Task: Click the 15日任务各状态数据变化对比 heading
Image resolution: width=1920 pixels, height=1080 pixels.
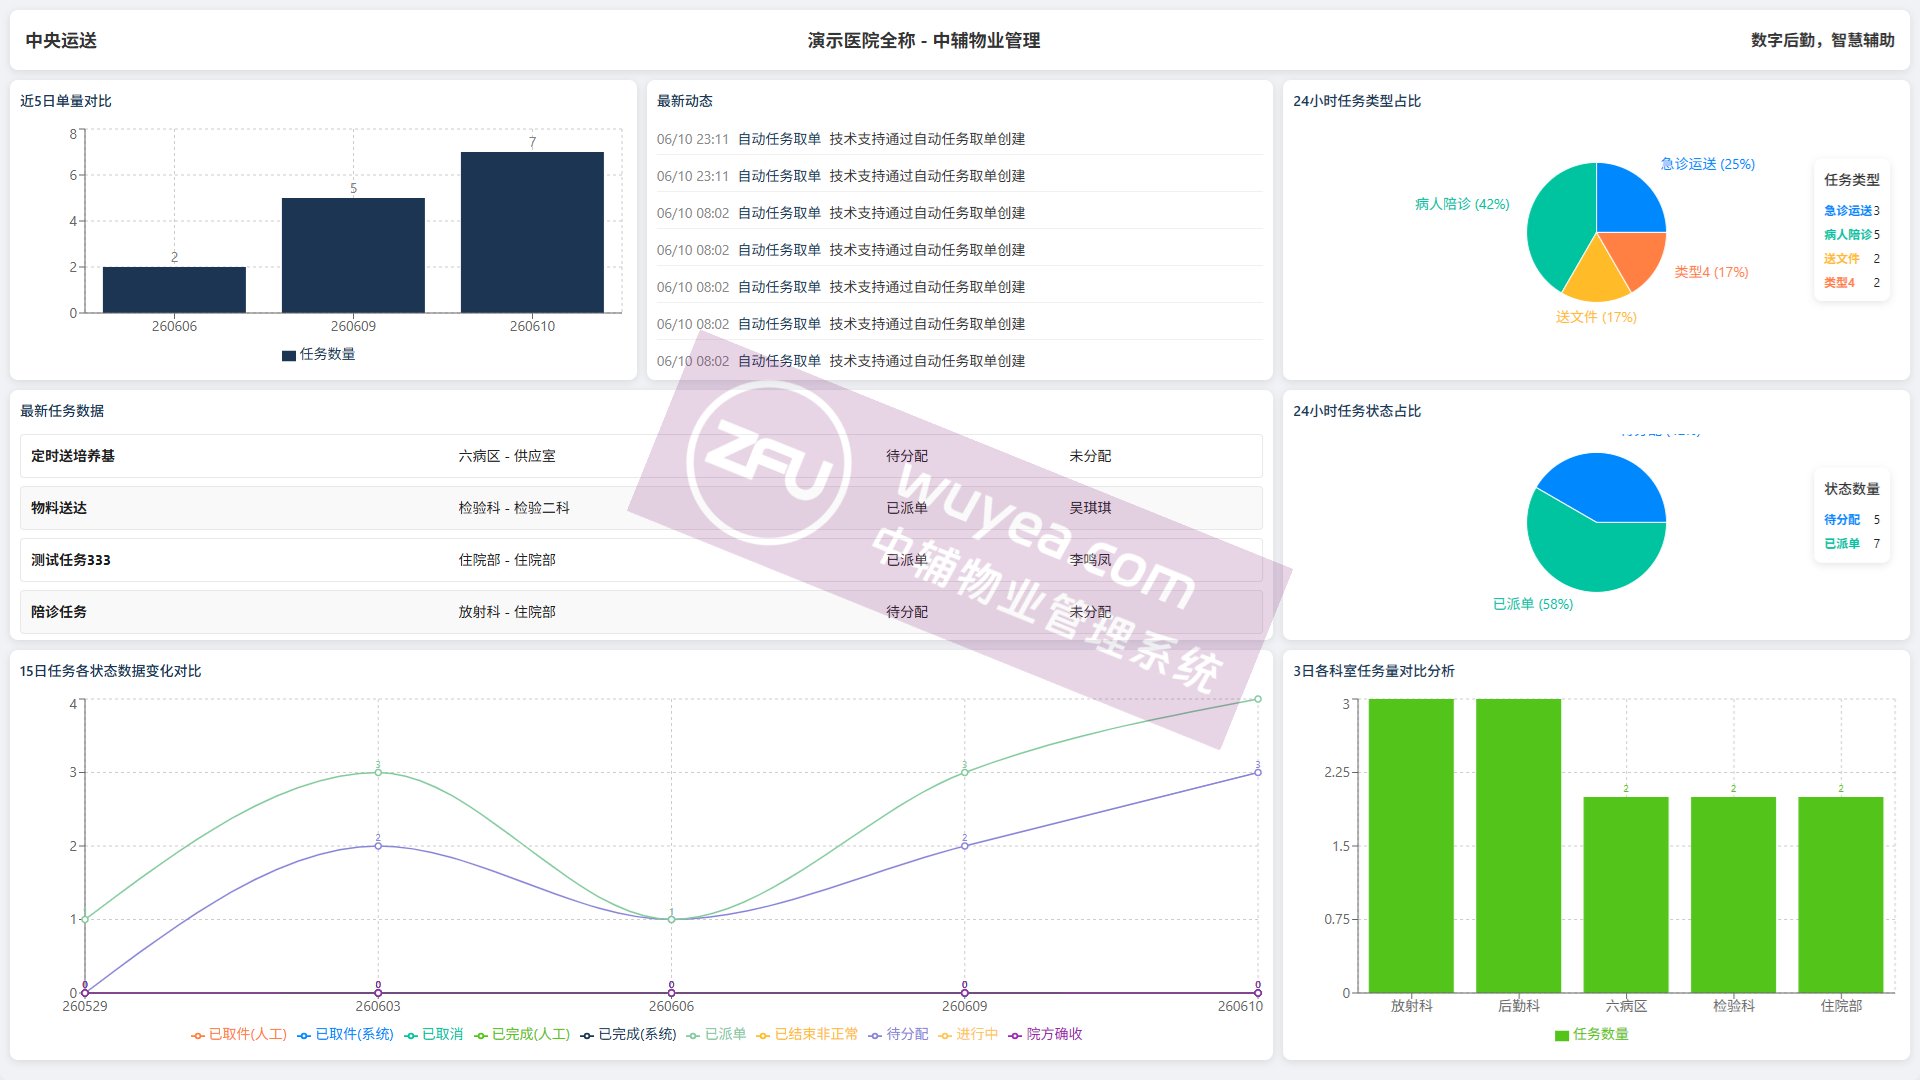Action: [110, 671]
